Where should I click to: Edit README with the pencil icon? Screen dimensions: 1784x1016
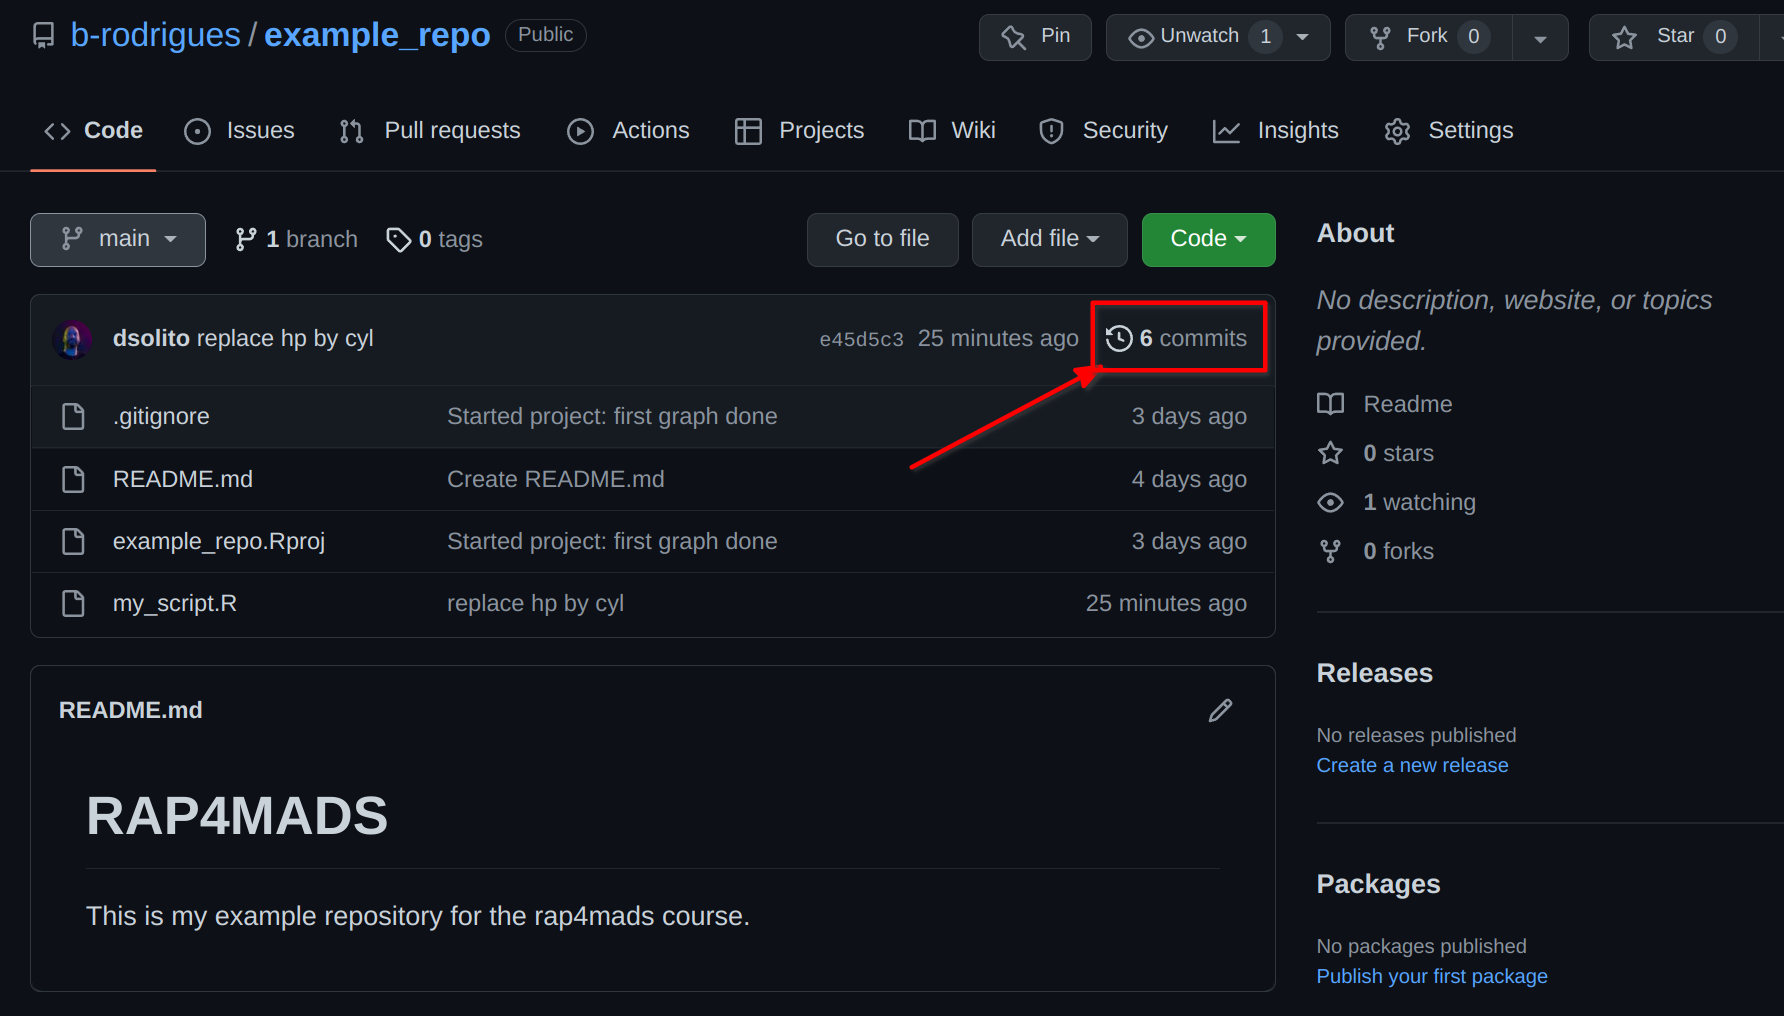pos(1220,710)
